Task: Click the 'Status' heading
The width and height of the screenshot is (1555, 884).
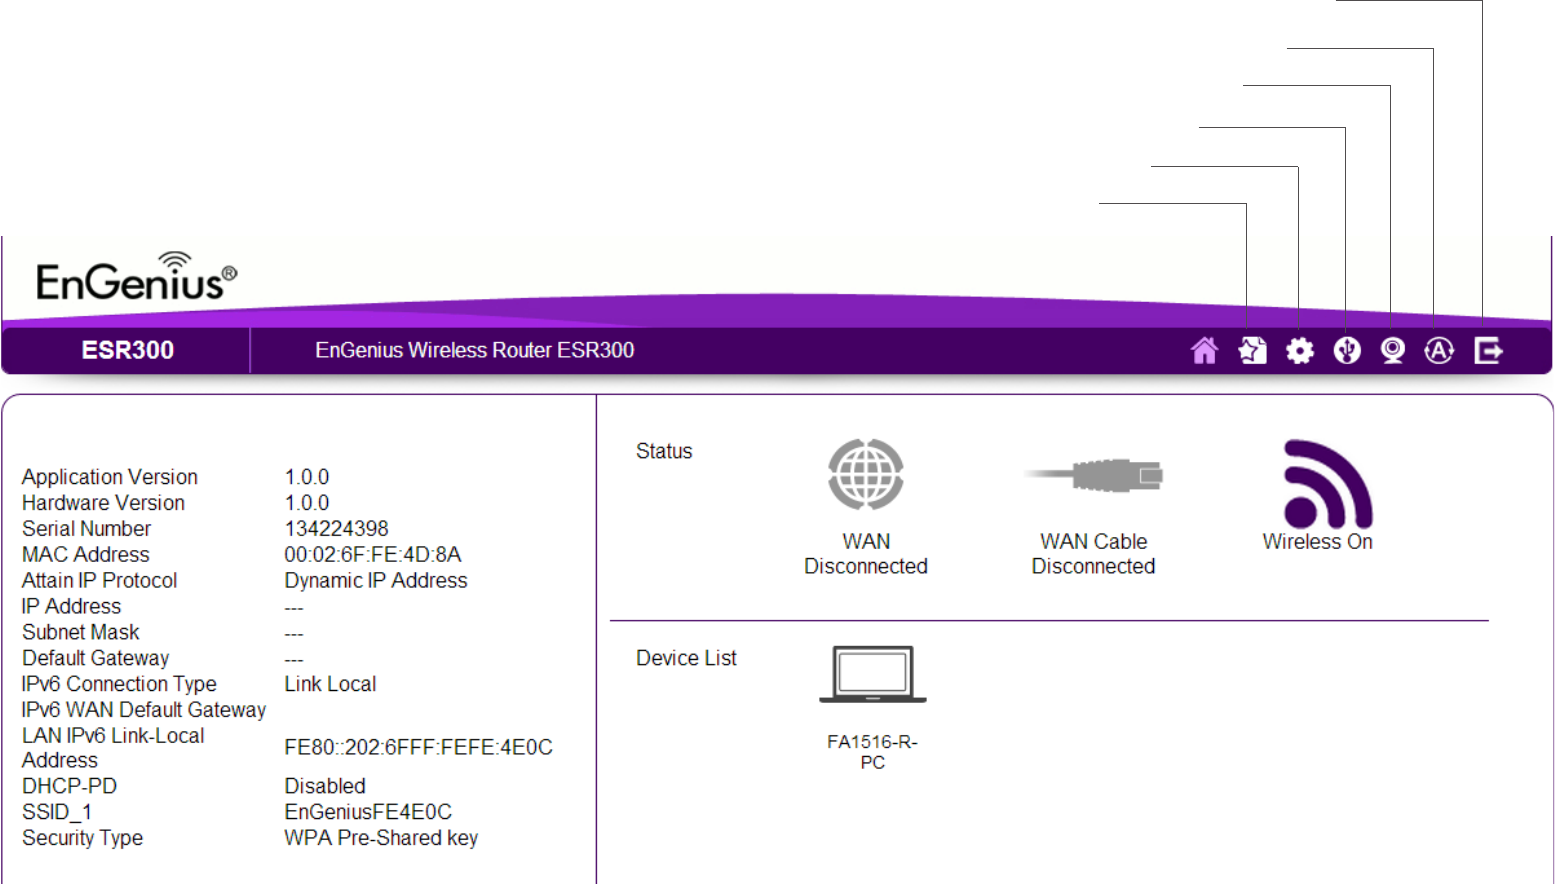Action: pyautogui.click(x=664, y=451)
